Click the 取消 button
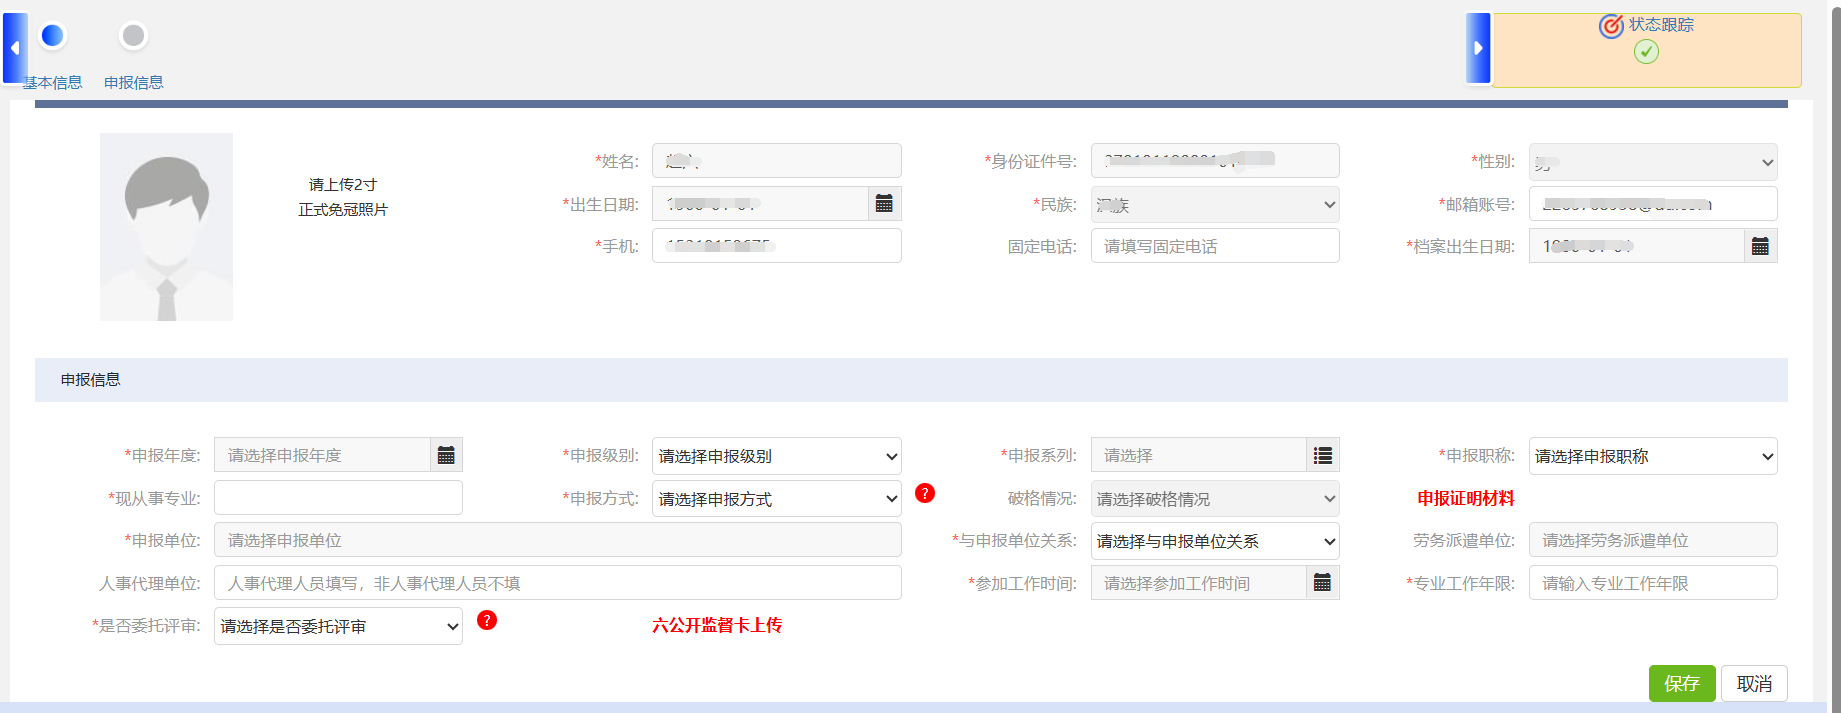The width and height of the screenshot is (1841, 713). click(x=1754, y=683)
